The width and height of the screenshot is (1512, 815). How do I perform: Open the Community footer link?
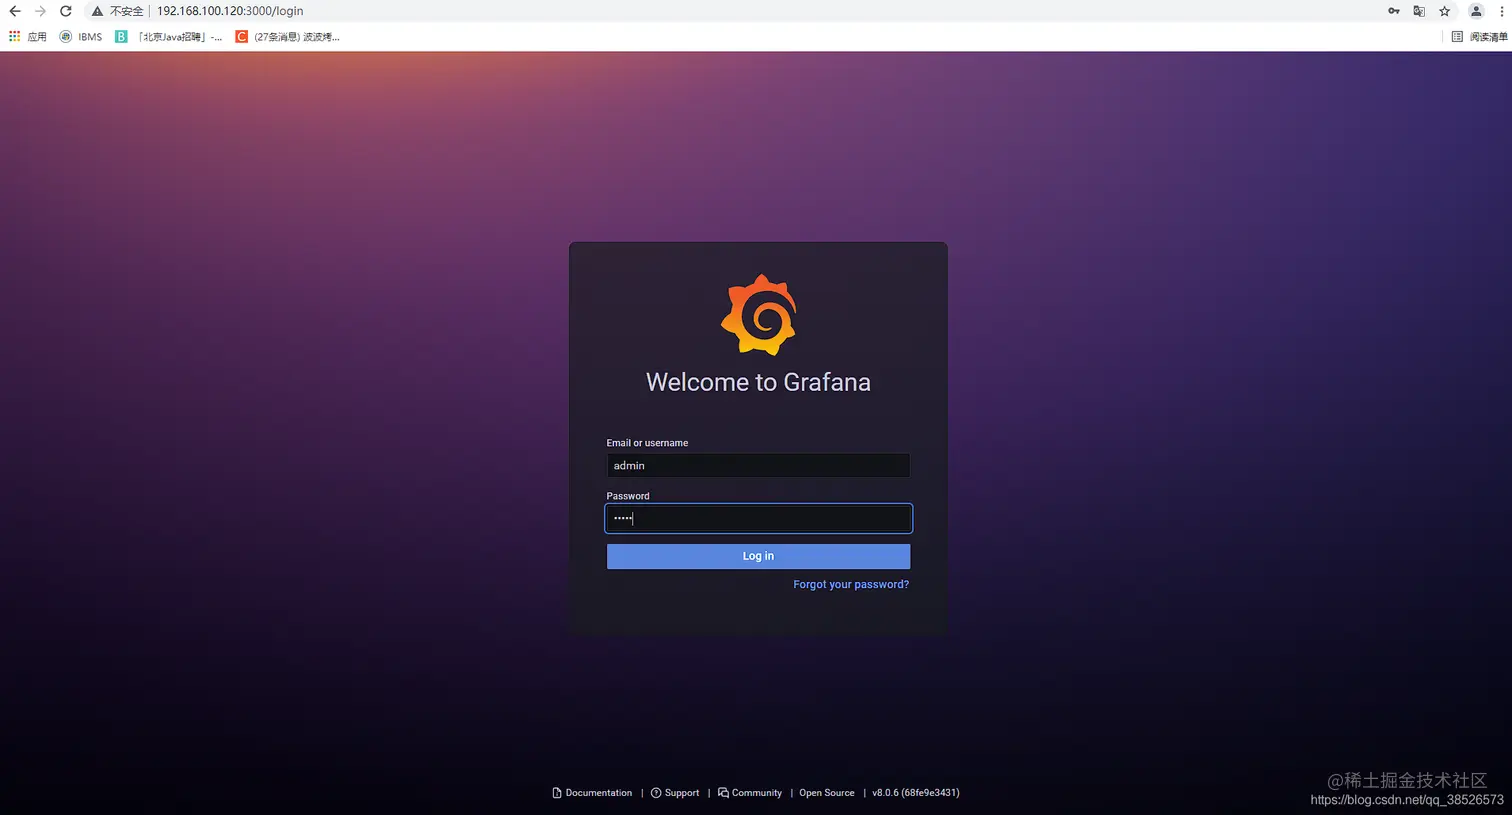click(750, 793)
